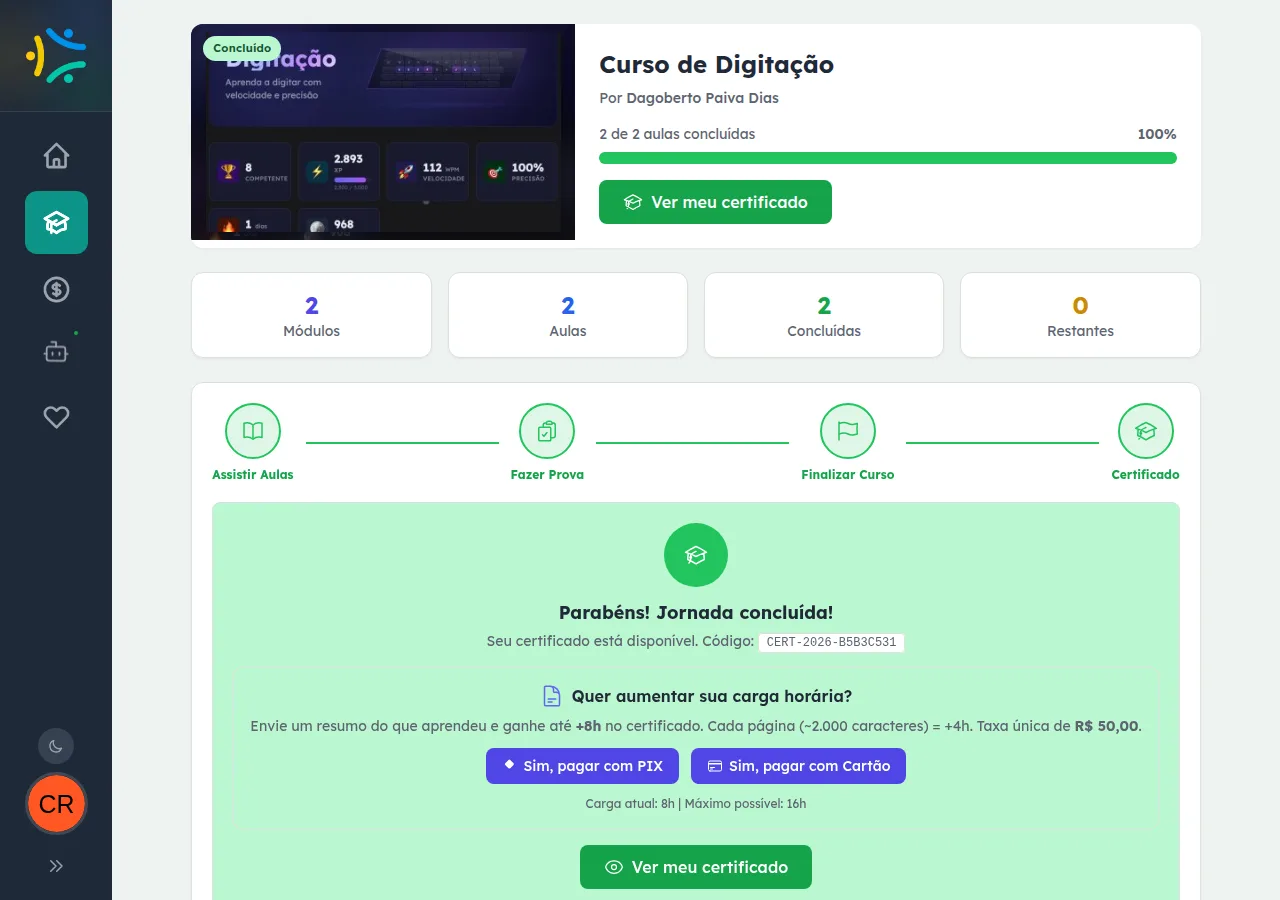This screenshot has width=1280, height=900.
Task: Click the Certificado step label
Action: point(1146,475)
